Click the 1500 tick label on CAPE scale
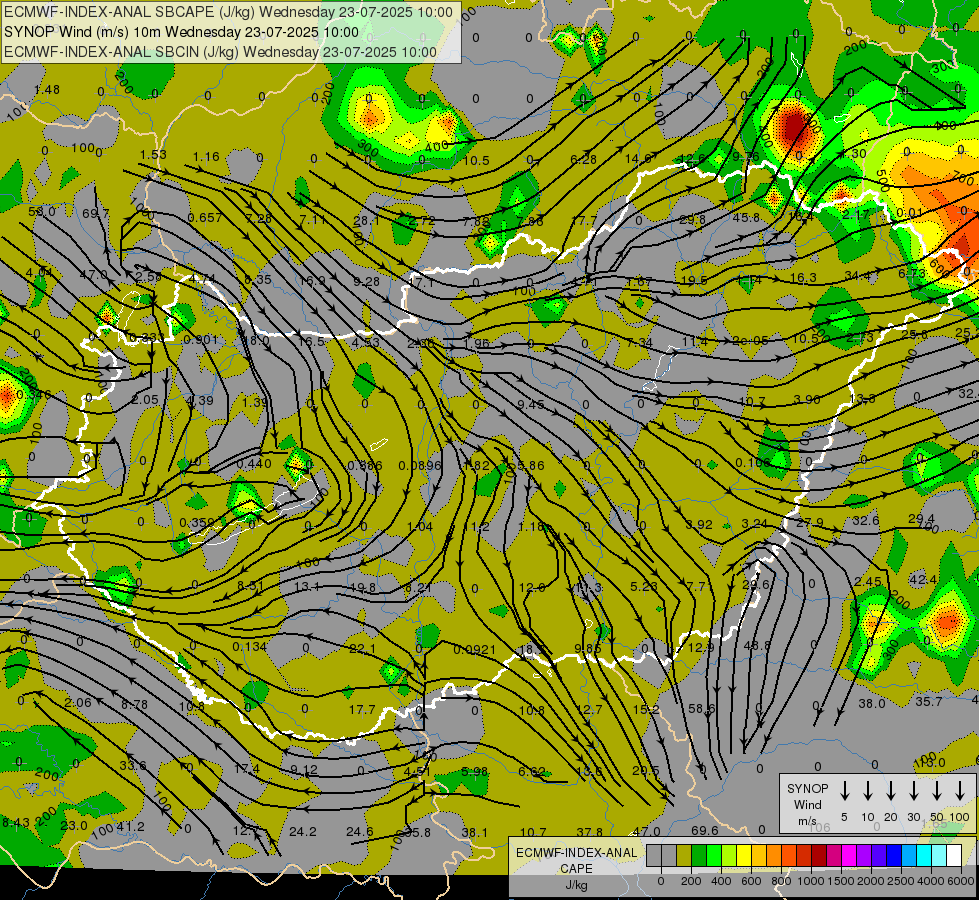Image resolution: width=979 pixels, height=900 pixels. point(840,881)
